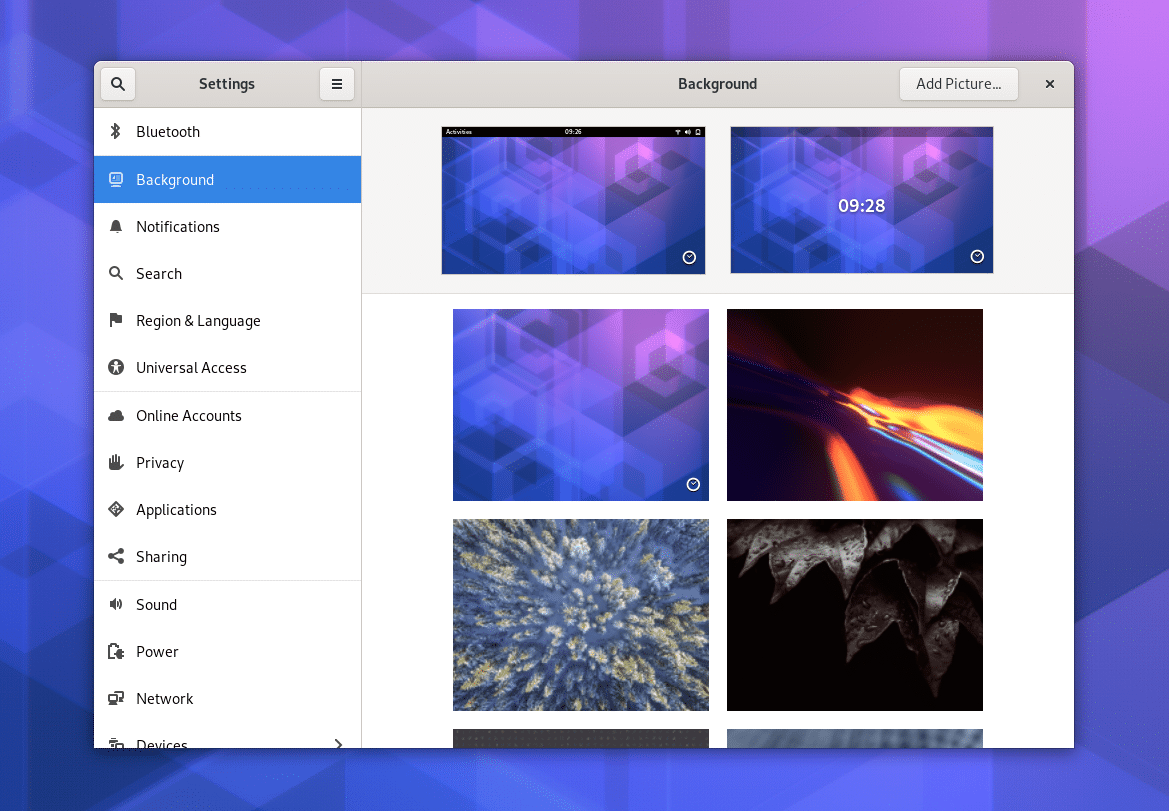Open Region & Language via flag icon
Image resolution: width=1169 pixels, height=811 pixels.
pyautogui.click(x=116, y=320)
